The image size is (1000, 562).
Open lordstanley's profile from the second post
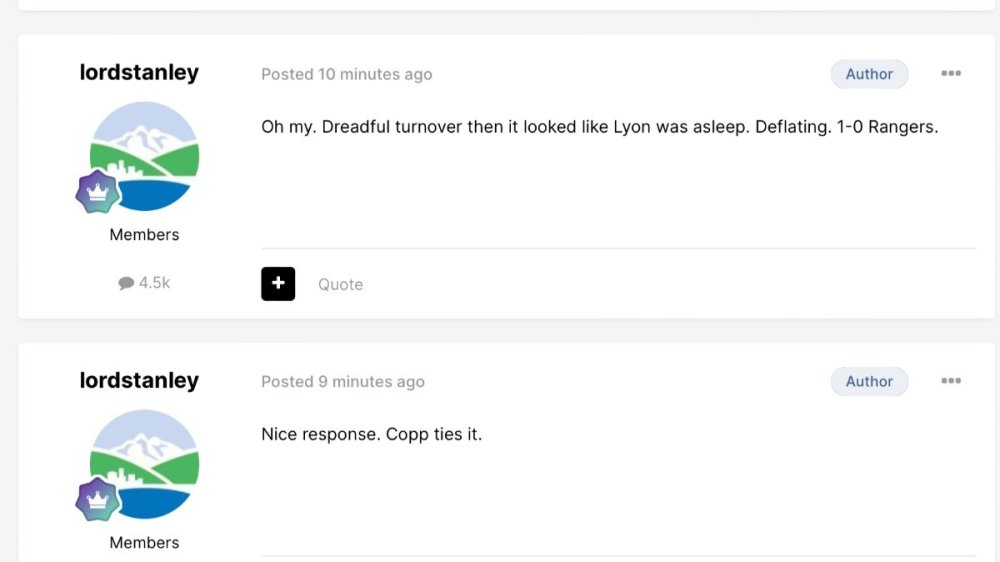pos(139,381)
